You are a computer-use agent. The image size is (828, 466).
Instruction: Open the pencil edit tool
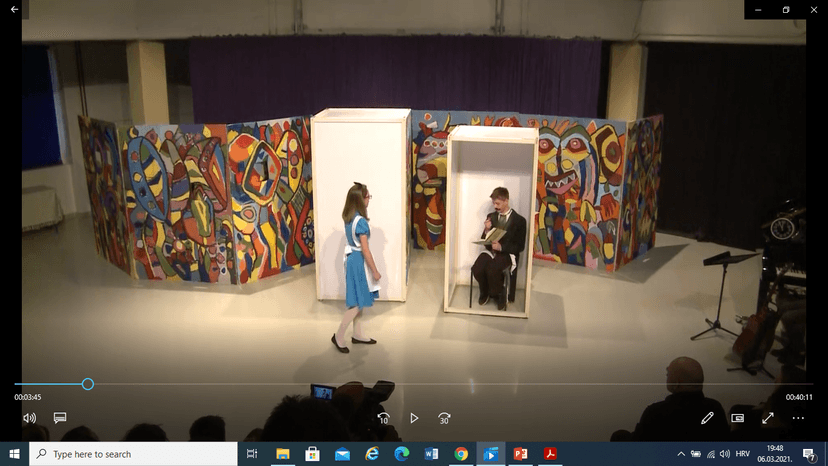(707, 418)
